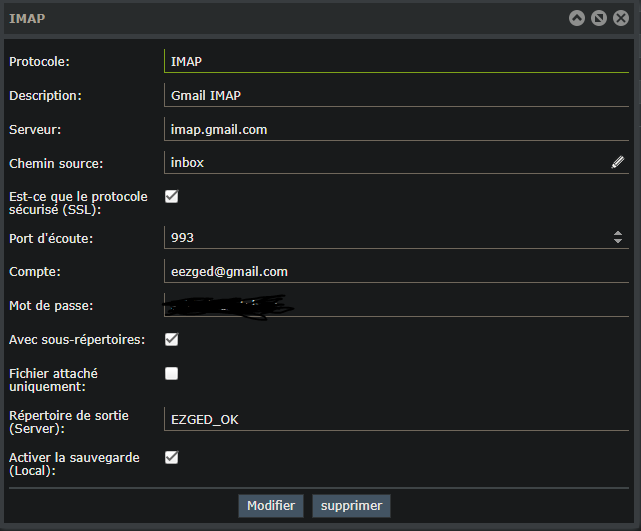Viewport: 641px width, 531px height.
Task: Toggle the Activer la sauvegarde (Local) checkbox
Action: coord(171,457)
